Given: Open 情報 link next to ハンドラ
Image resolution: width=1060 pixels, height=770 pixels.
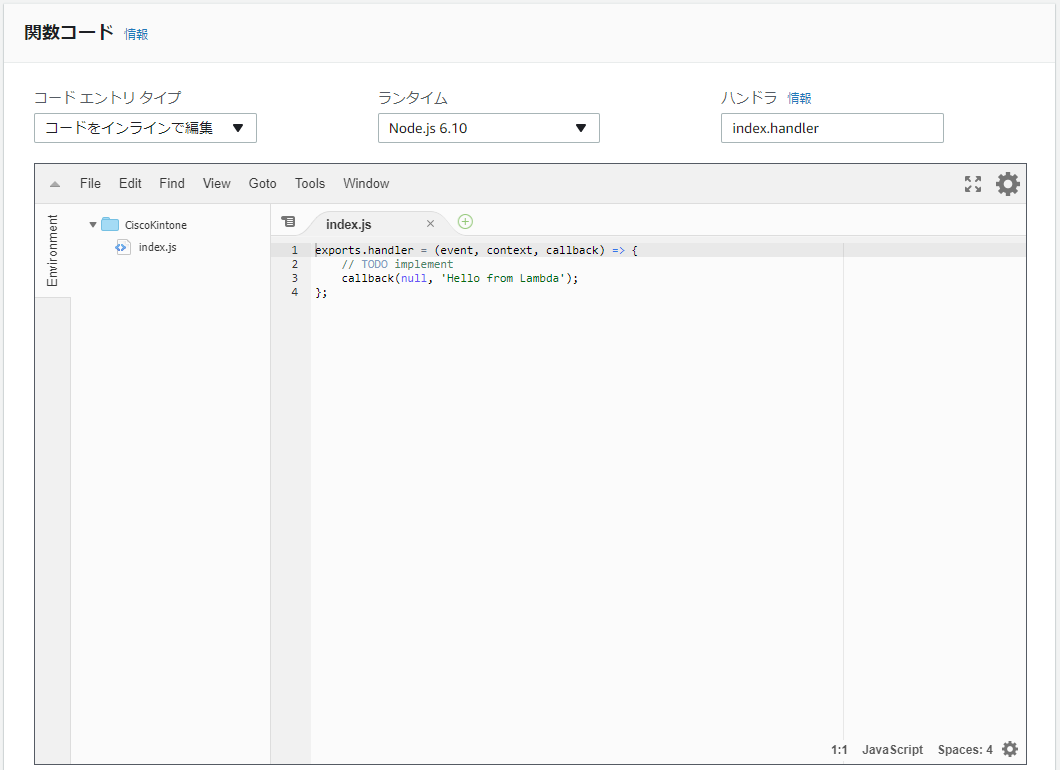Looking at the screenshot, I should [799, 99].
